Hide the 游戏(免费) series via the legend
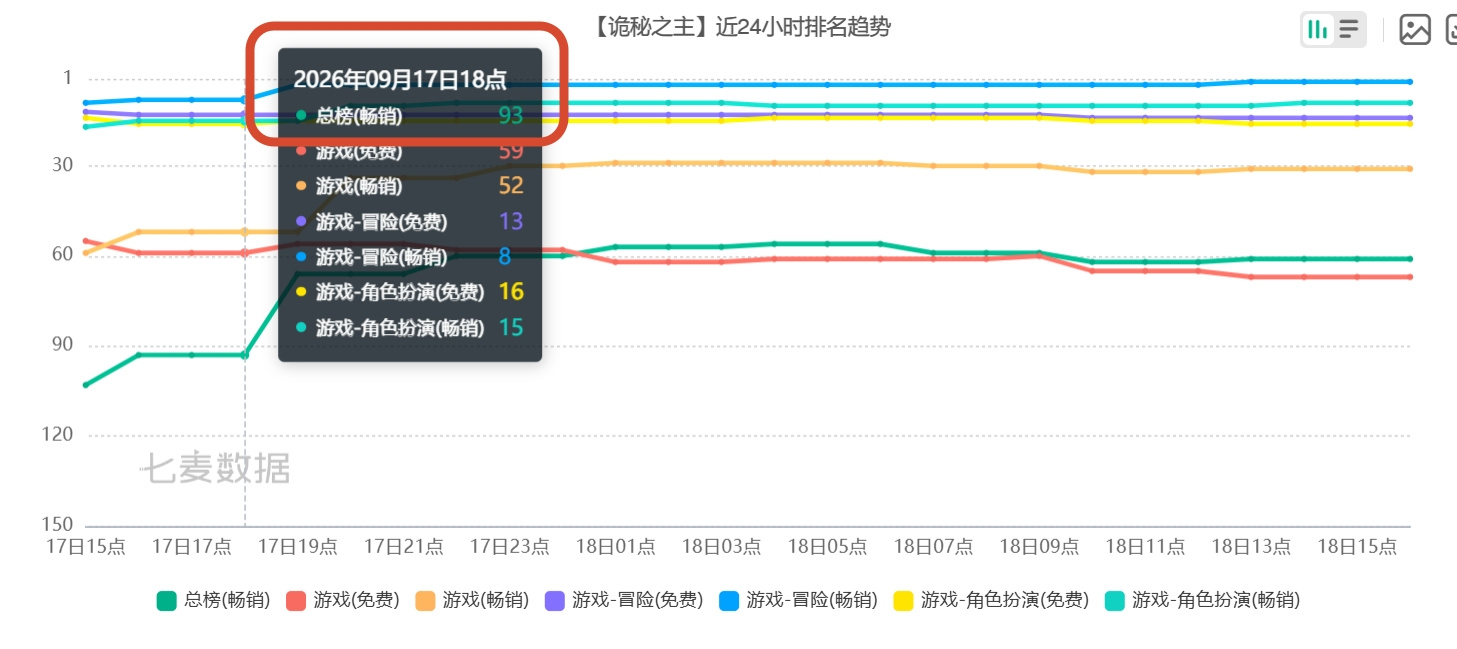Viewport: 1457px width, 649px height. click(x=343, y=601)
